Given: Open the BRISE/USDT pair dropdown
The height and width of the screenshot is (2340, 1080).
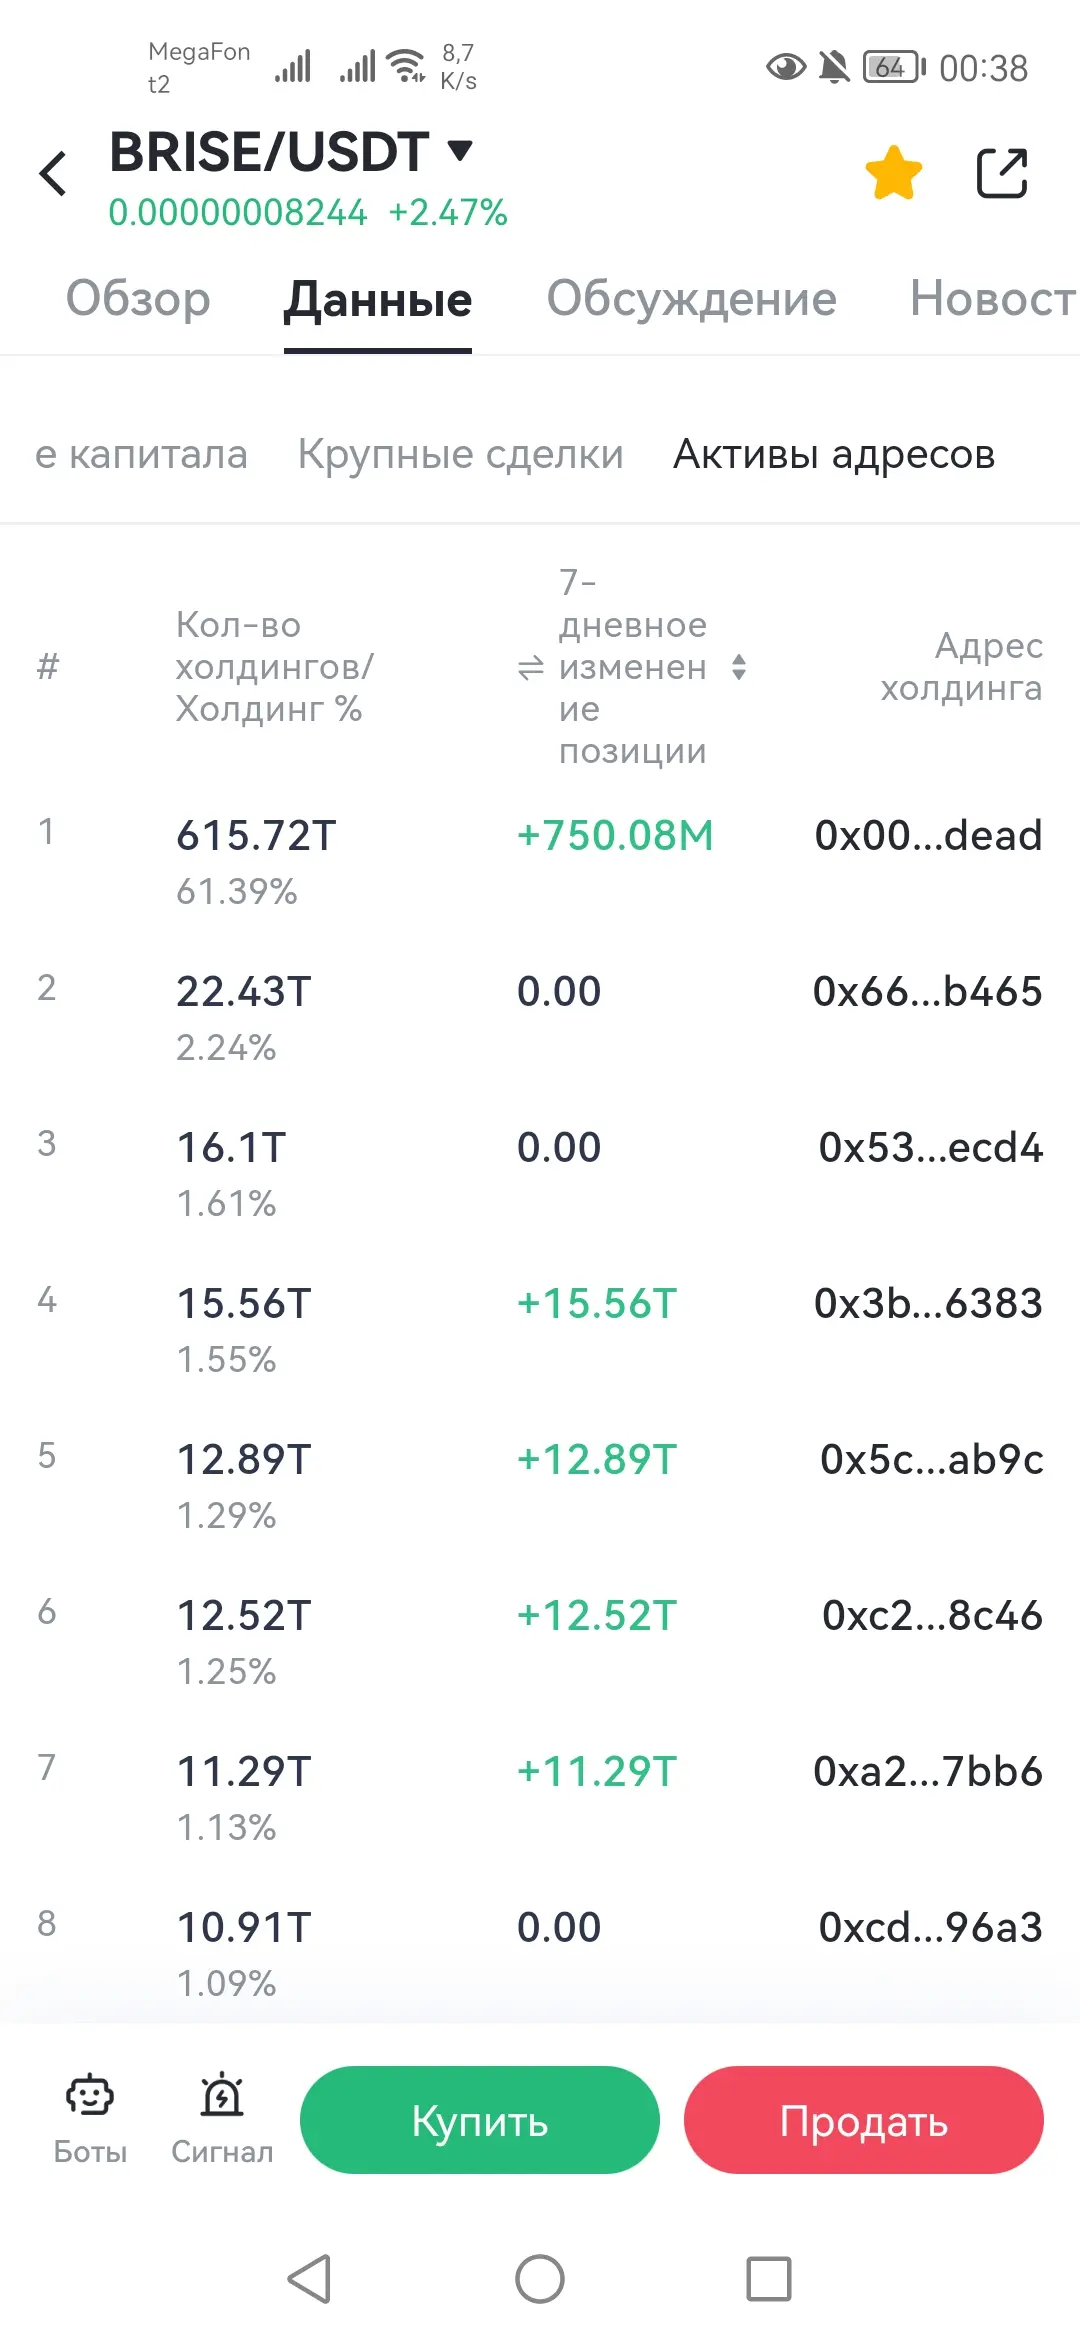Looking at the screenshot, I should [459, 151].
